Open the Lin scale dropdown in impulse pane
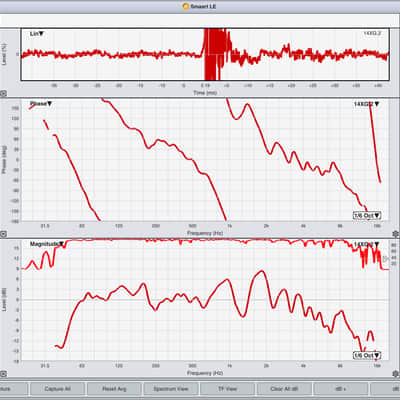 click(x=37, y=34)
